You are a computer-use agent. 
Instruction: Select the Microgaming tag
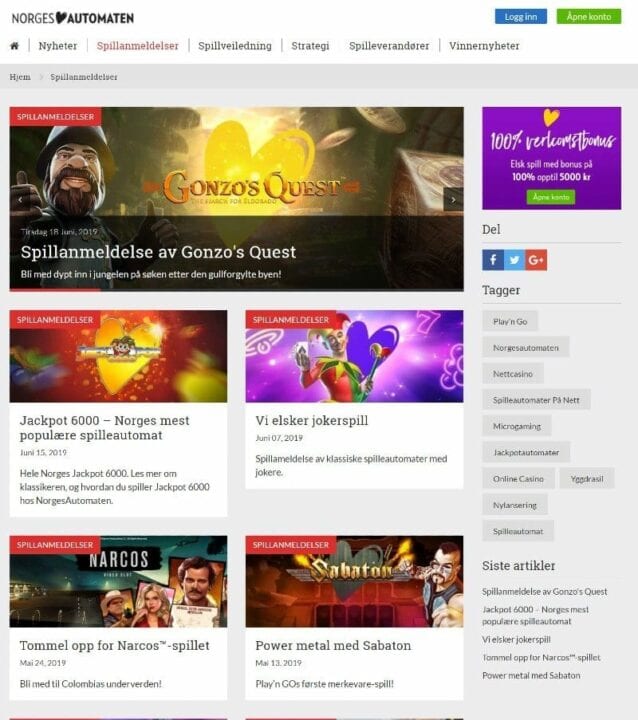pyautogui.click(x=517, y=426)
